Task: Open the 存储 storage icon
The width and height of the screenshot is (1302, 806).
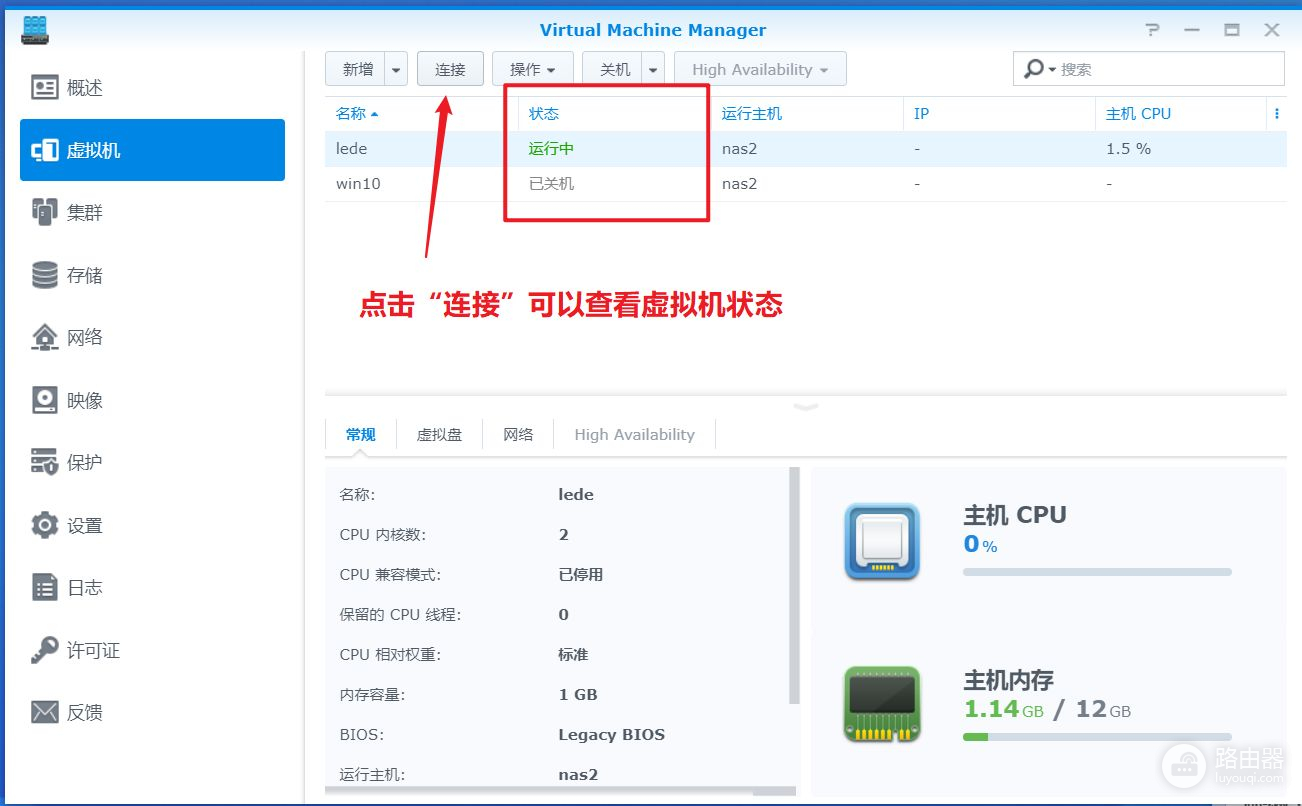Action: [x=45, y=275]
